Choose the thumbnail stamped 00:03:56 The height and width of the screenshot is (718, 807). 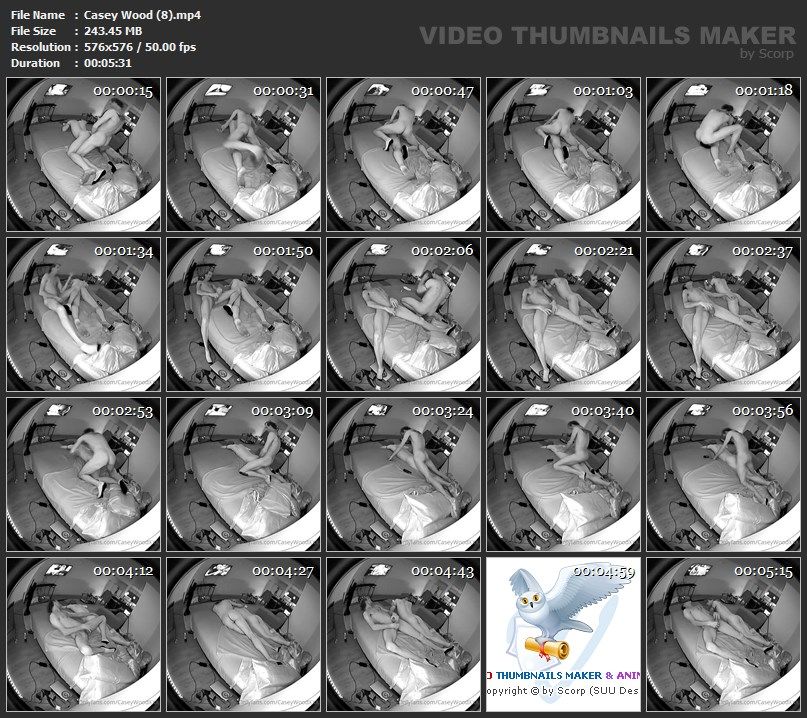pos(724,474)
